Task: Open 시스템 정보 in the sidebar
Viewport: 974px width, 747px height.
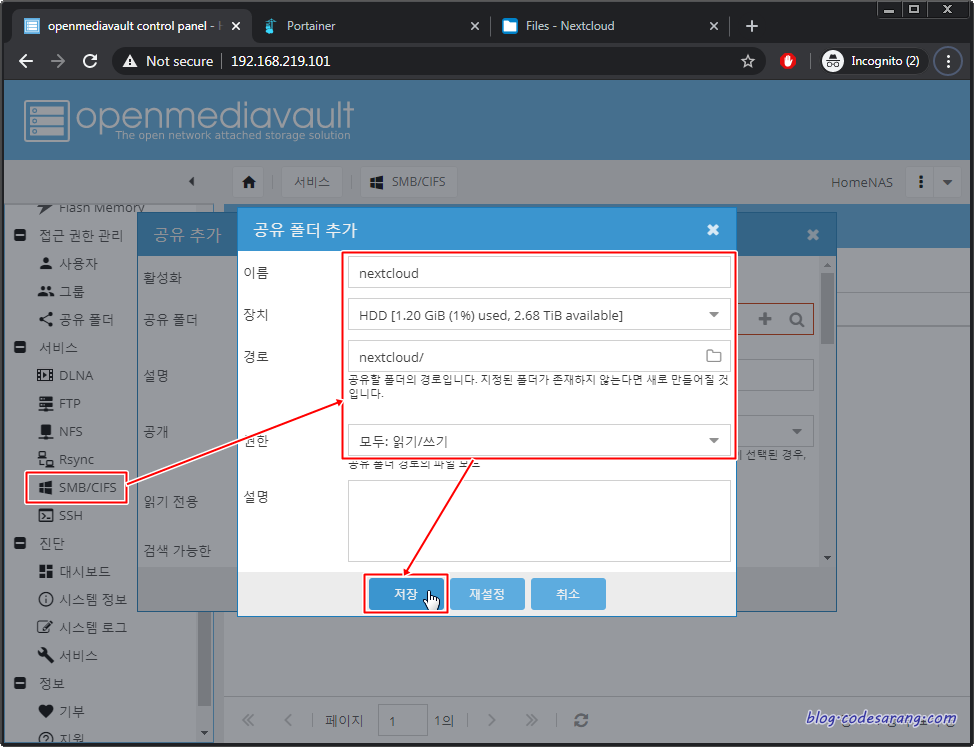Action: [x=83, y=599]
